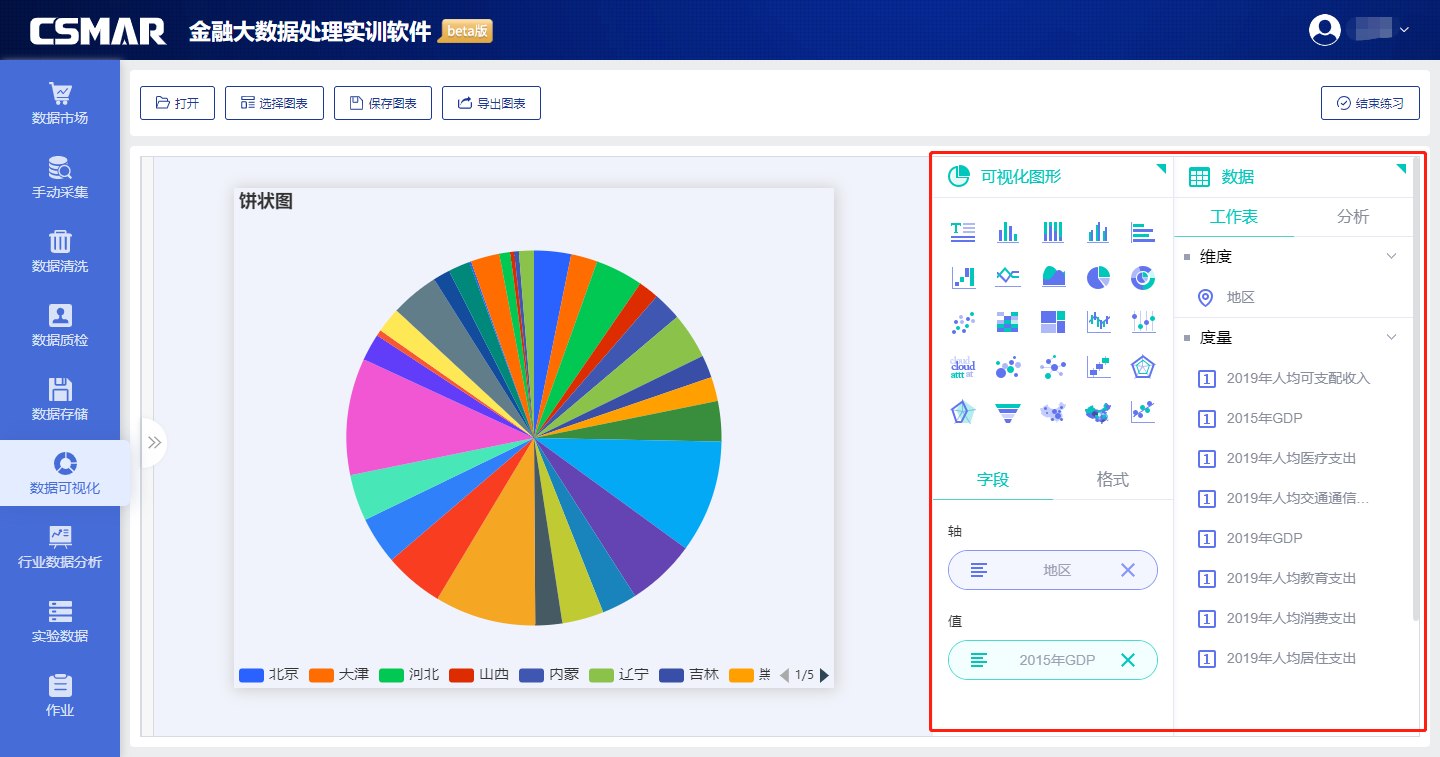The width and height of the screenshot is (1440, 757).
Task: Select the funnel chart icon
Action: [1007, 412]
